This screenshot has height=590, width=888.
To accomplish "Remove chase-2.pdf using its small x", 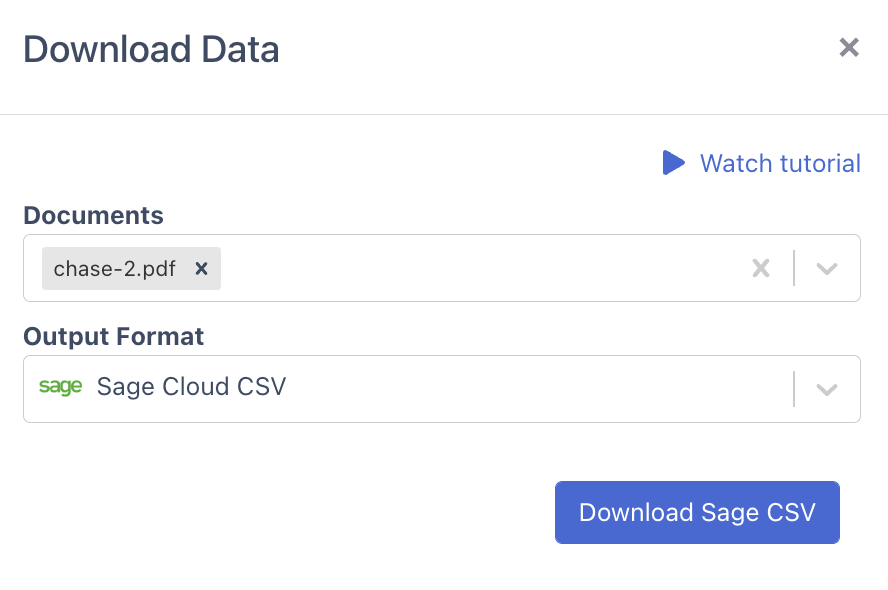I will [x=201, y=268].
